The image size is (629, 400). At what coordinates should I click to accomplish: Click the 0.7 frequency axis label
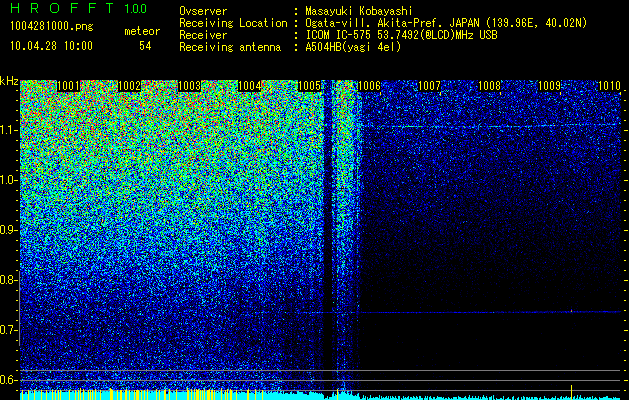[8, 330]
